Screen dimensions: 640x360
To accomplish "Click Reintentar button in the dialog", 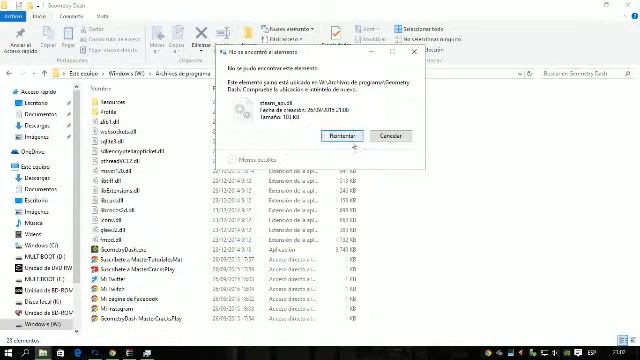I will click(x=342, y=136).
